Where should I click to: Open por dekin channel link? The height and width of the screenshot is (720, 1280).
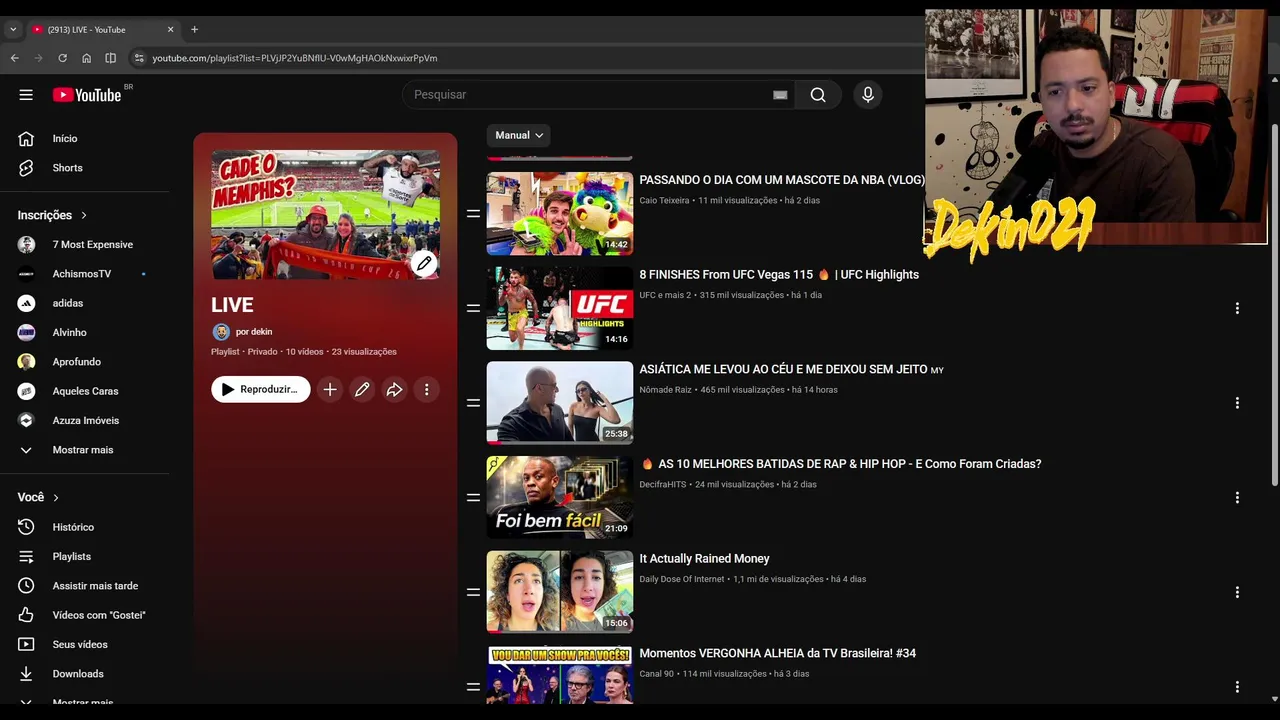[x=254, y=332]
